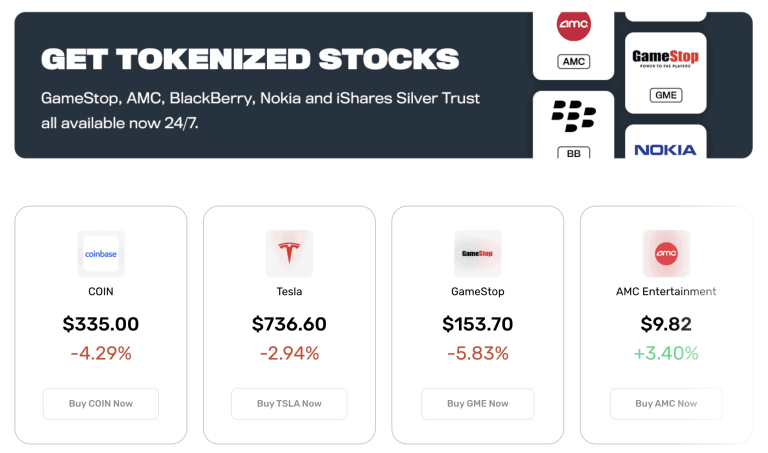768x453 pixels.
Task: Click the Coinbase logo icon
Action: (100, 254)
